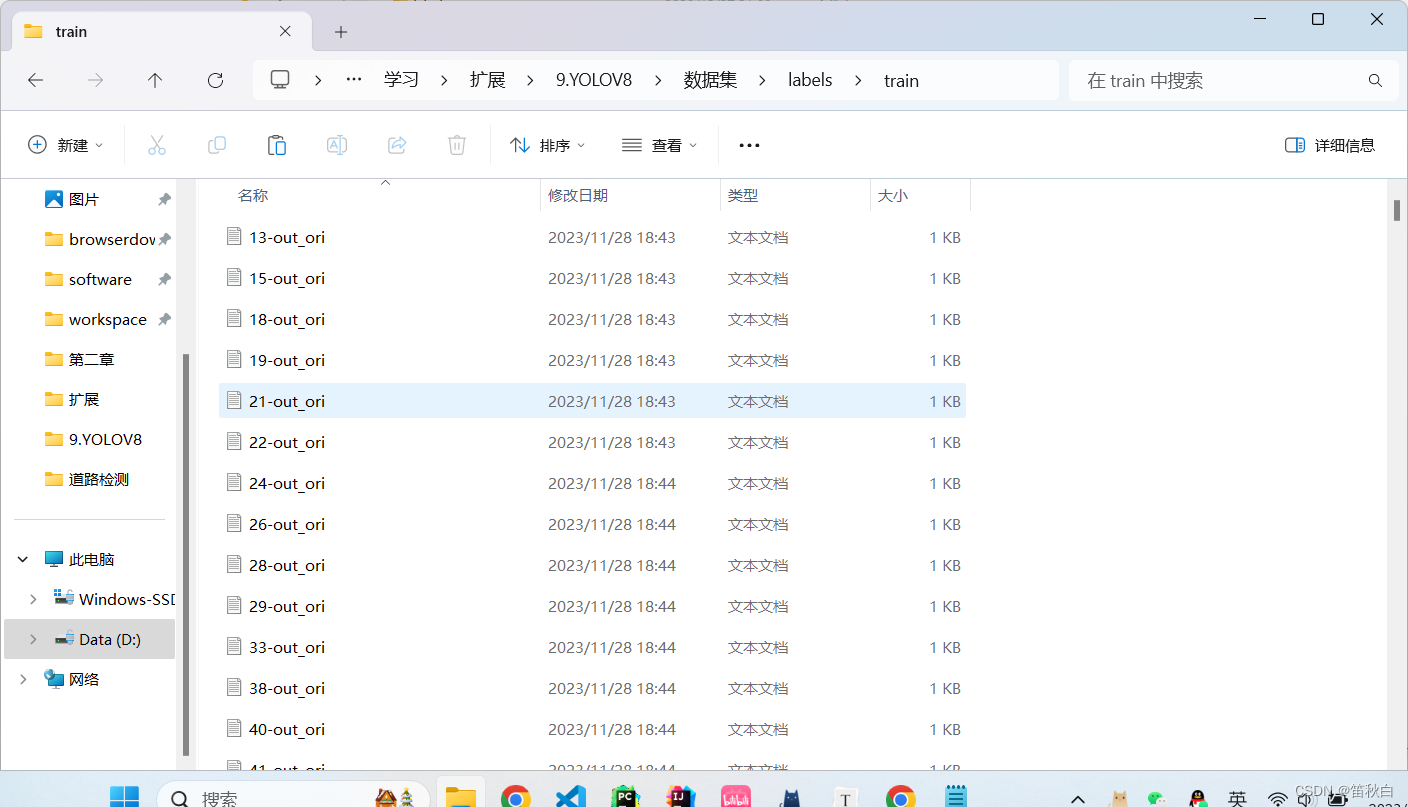
Task: Click the file list vertical scrollbar
Action: (1397, 210)
